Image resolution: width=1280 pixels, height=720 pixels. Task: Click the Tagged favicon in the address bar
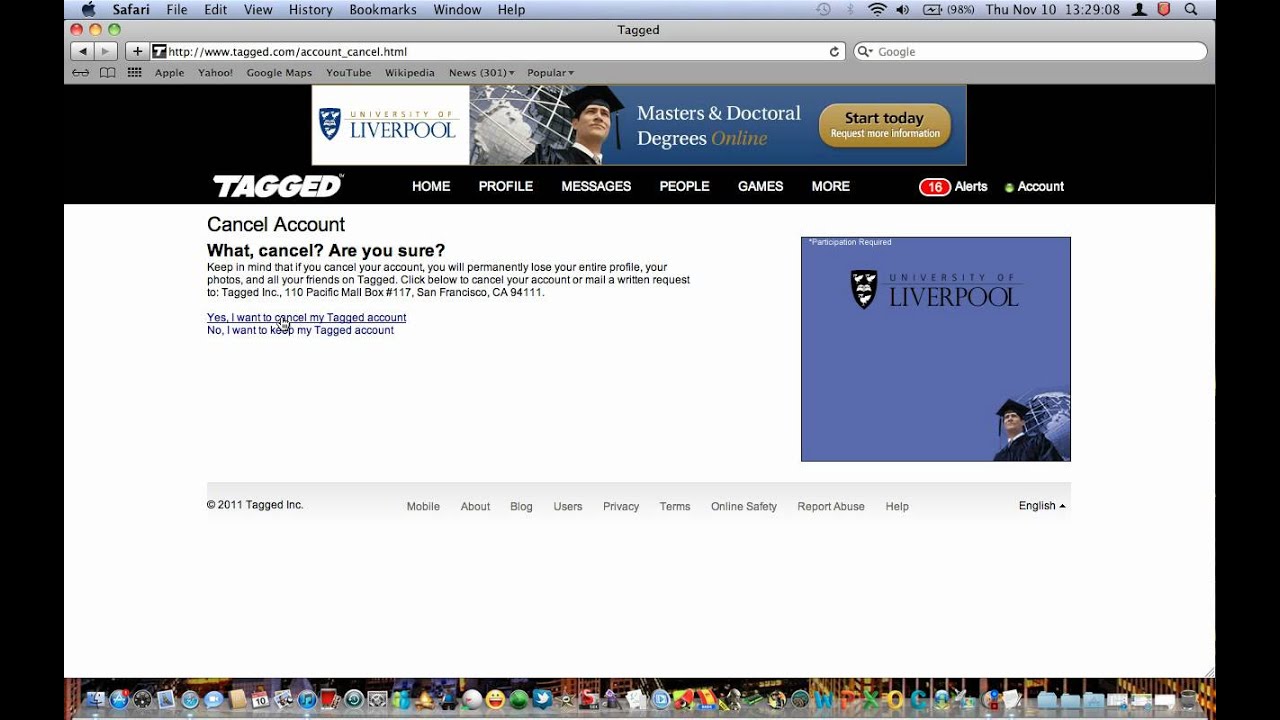coord(159,51)
